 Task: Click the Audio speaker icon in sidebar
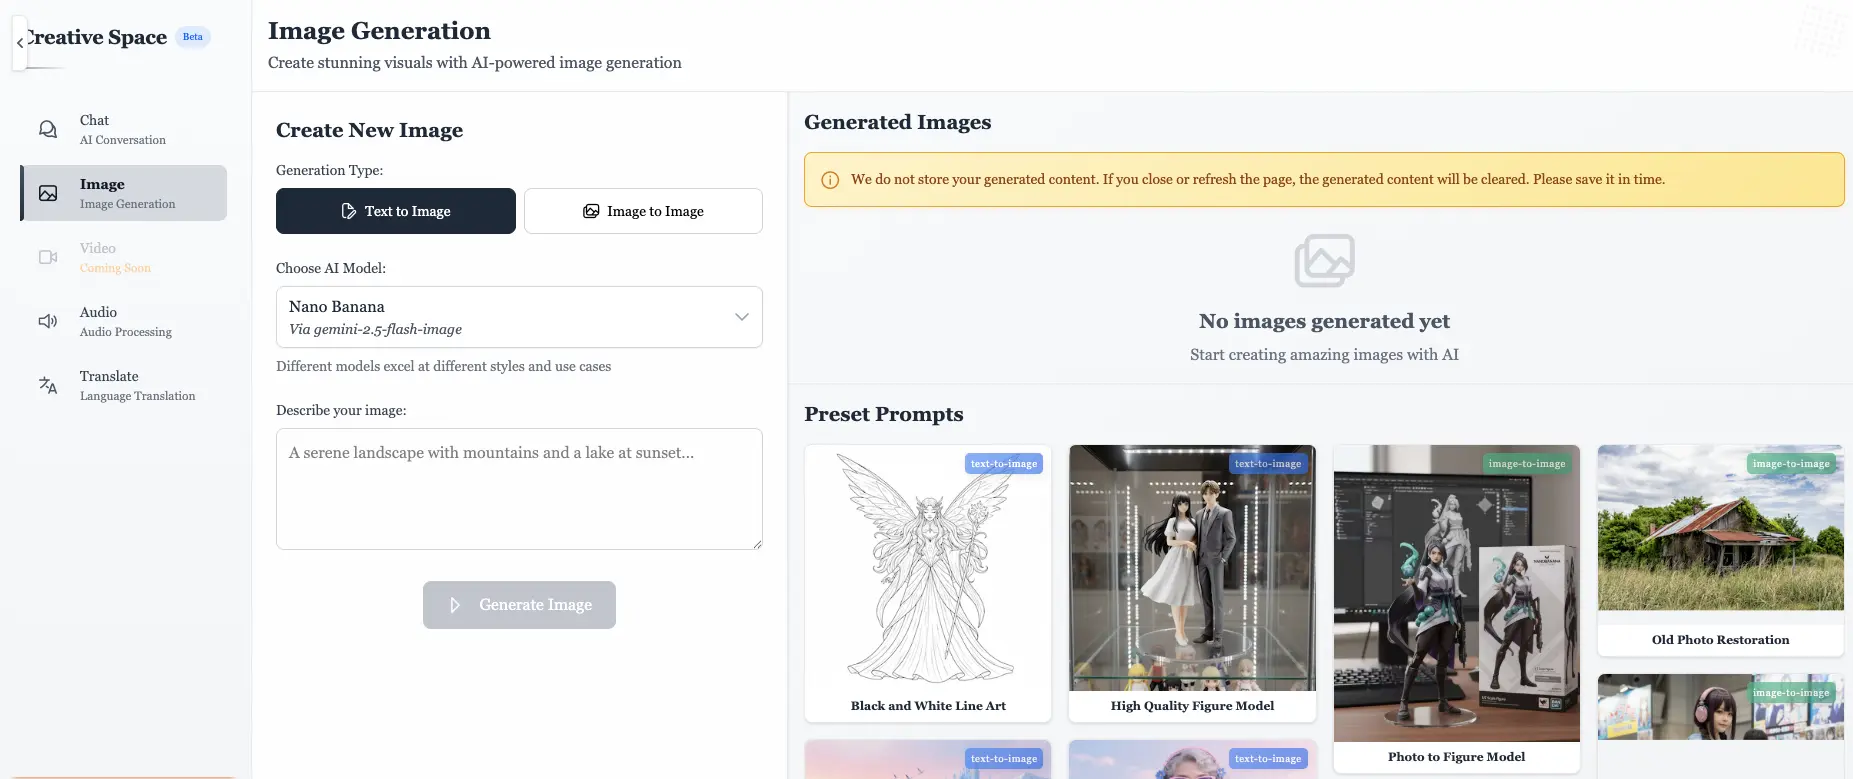[x=48, y=321]
